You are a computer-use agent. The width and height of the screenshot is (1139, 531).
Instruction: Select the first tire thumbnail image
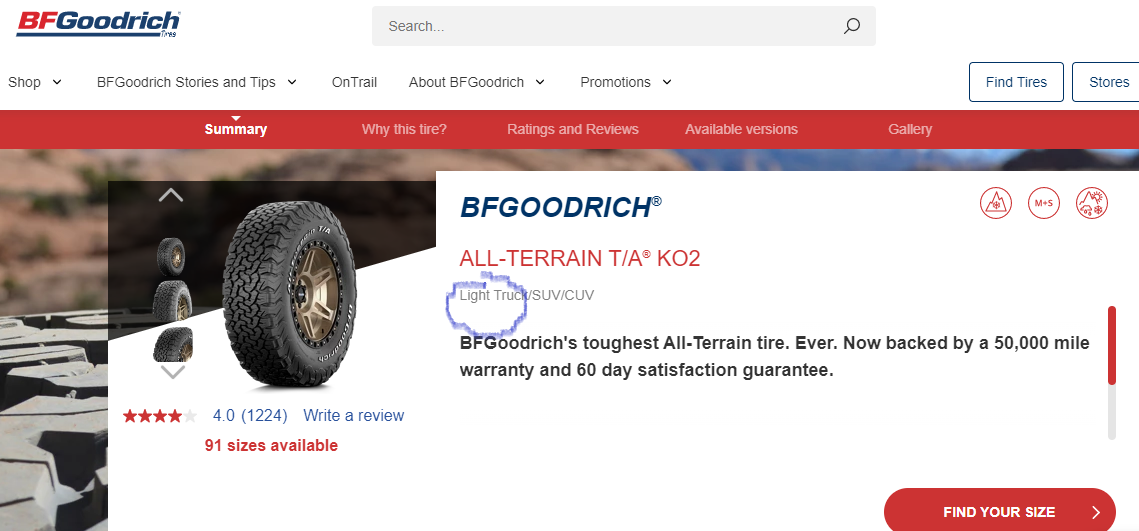pyautogui.click(x=171, y=253)
